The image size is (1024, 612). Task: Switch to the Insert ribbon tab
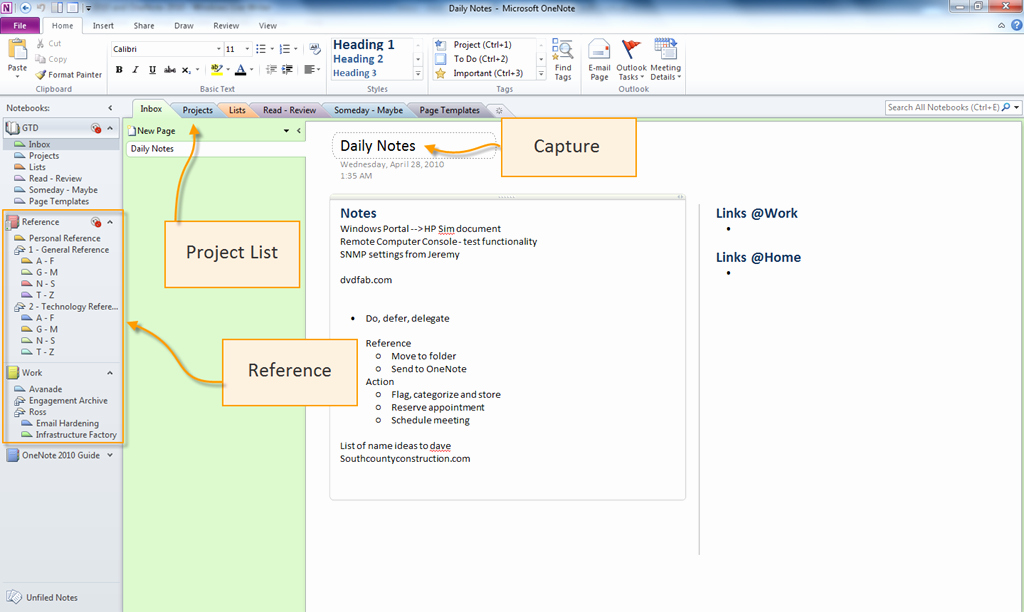[103, 25]
